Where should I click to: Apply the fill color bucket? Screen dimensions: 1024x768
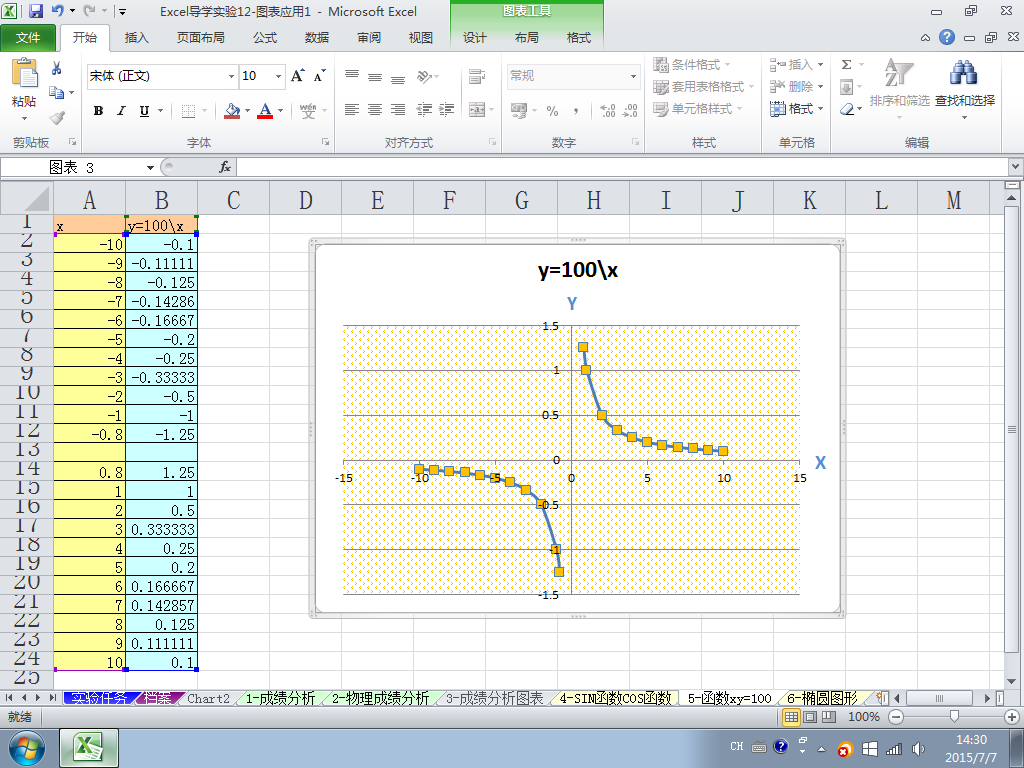(232, 110)
